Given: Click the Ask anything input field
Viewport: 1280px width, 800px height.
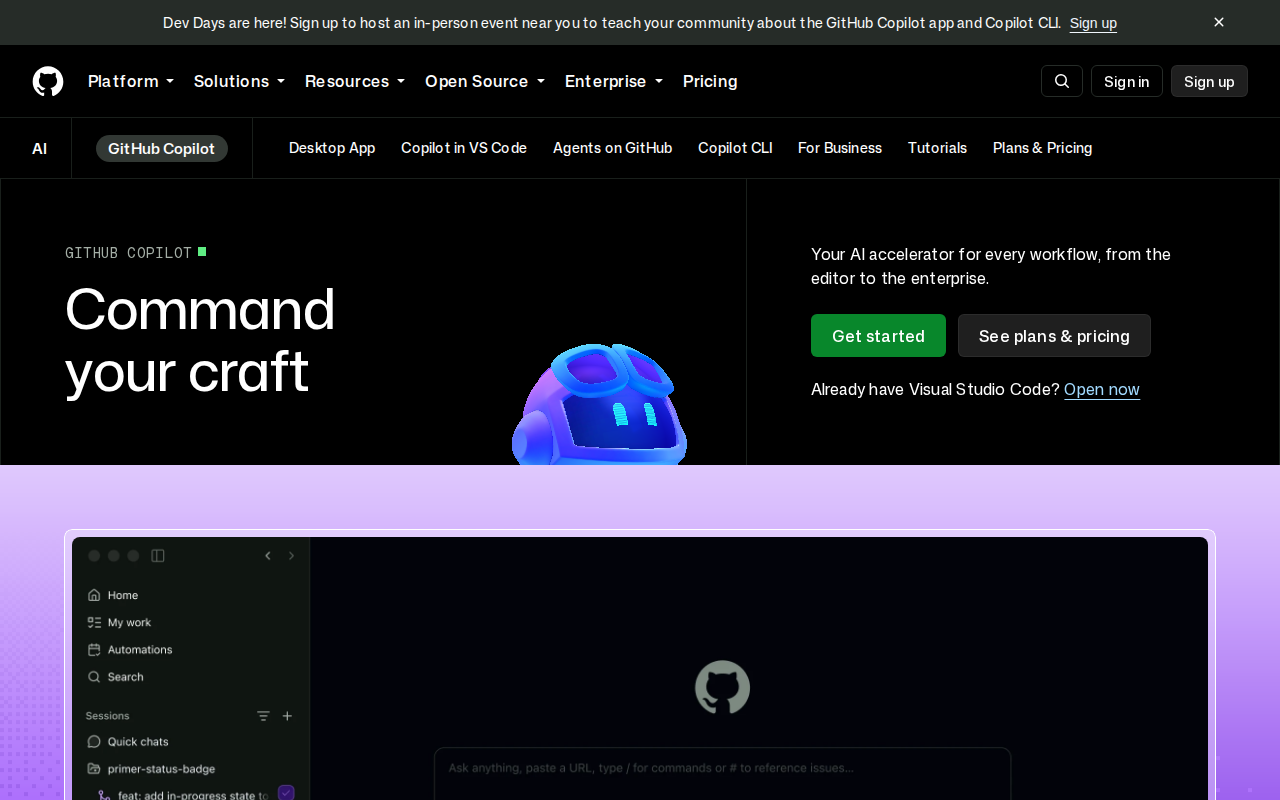Looking at the screenshot, I should coord(722,773).
